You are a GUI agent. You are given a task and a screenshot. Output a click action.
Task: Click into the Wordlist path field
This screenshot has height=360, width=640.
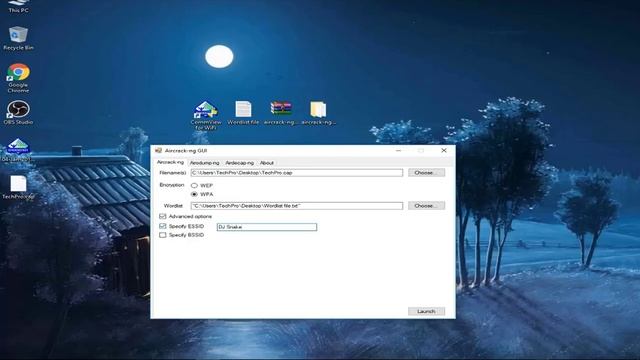tap(297, 206)
